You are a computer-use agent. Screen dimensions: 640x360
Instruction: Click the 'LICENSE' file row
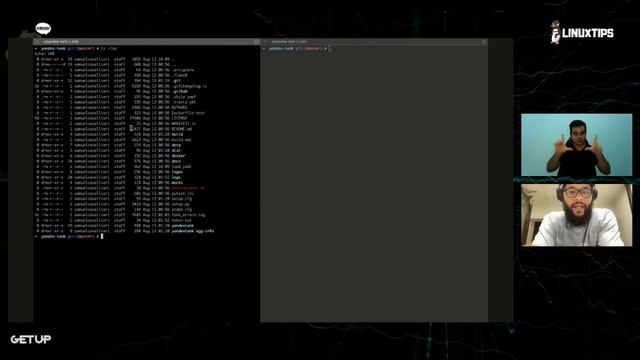click(x=111, y=118)
